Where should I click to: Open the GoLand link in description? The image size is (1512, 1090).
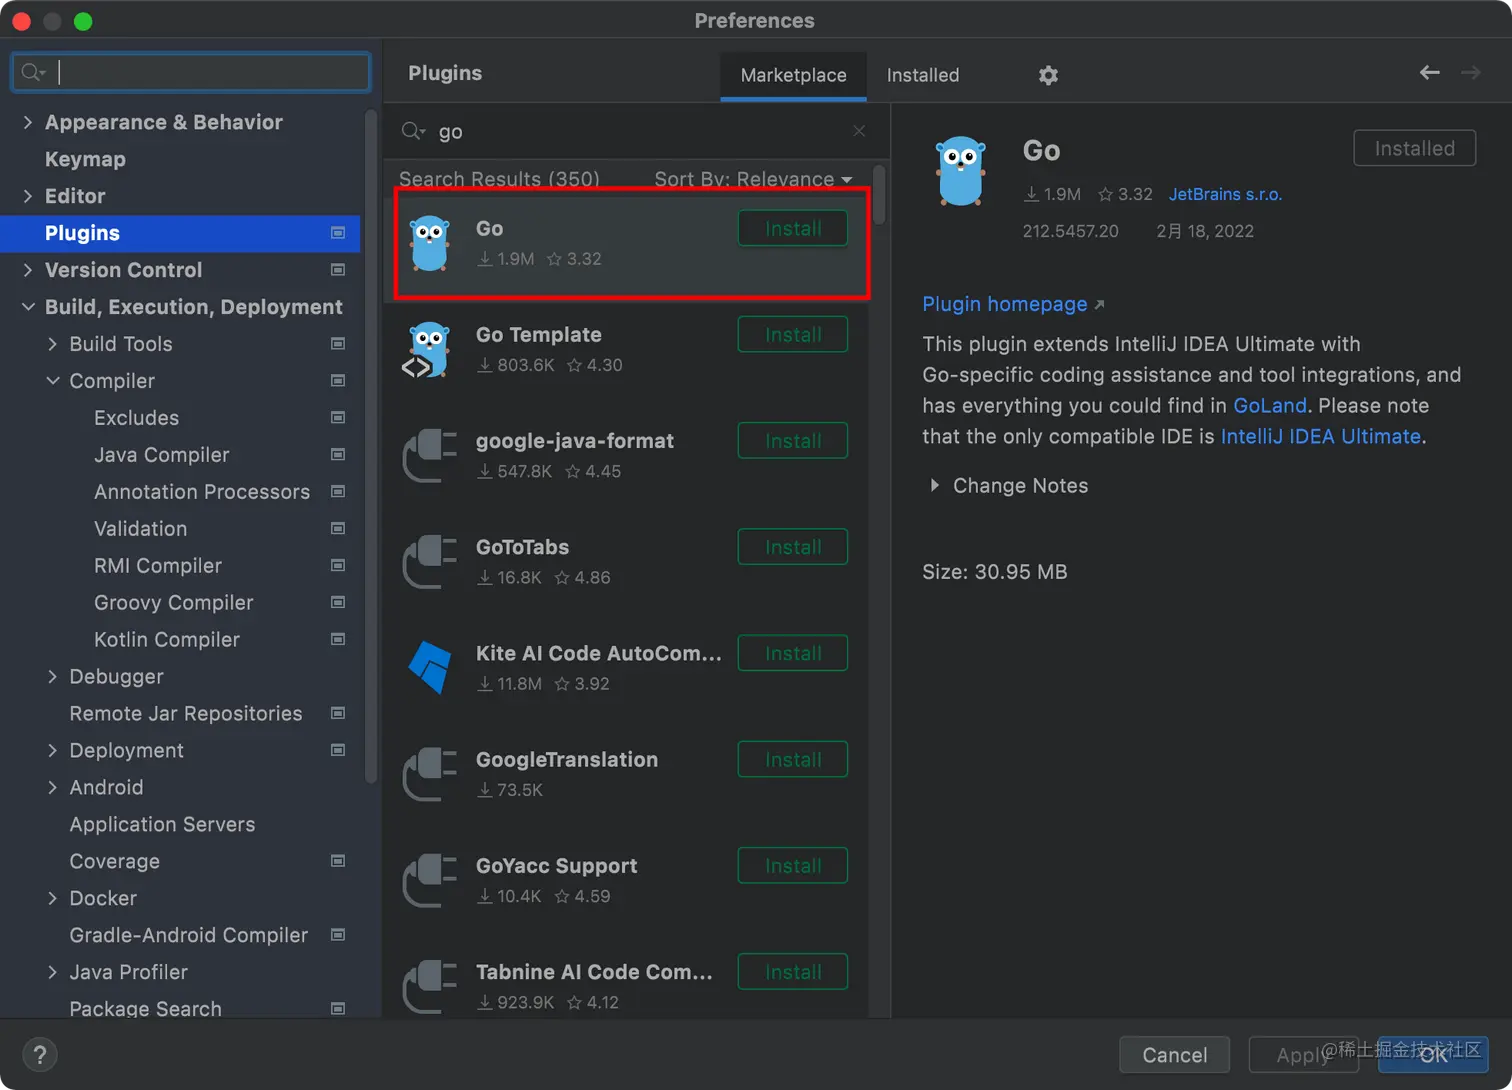[1270, 405]
